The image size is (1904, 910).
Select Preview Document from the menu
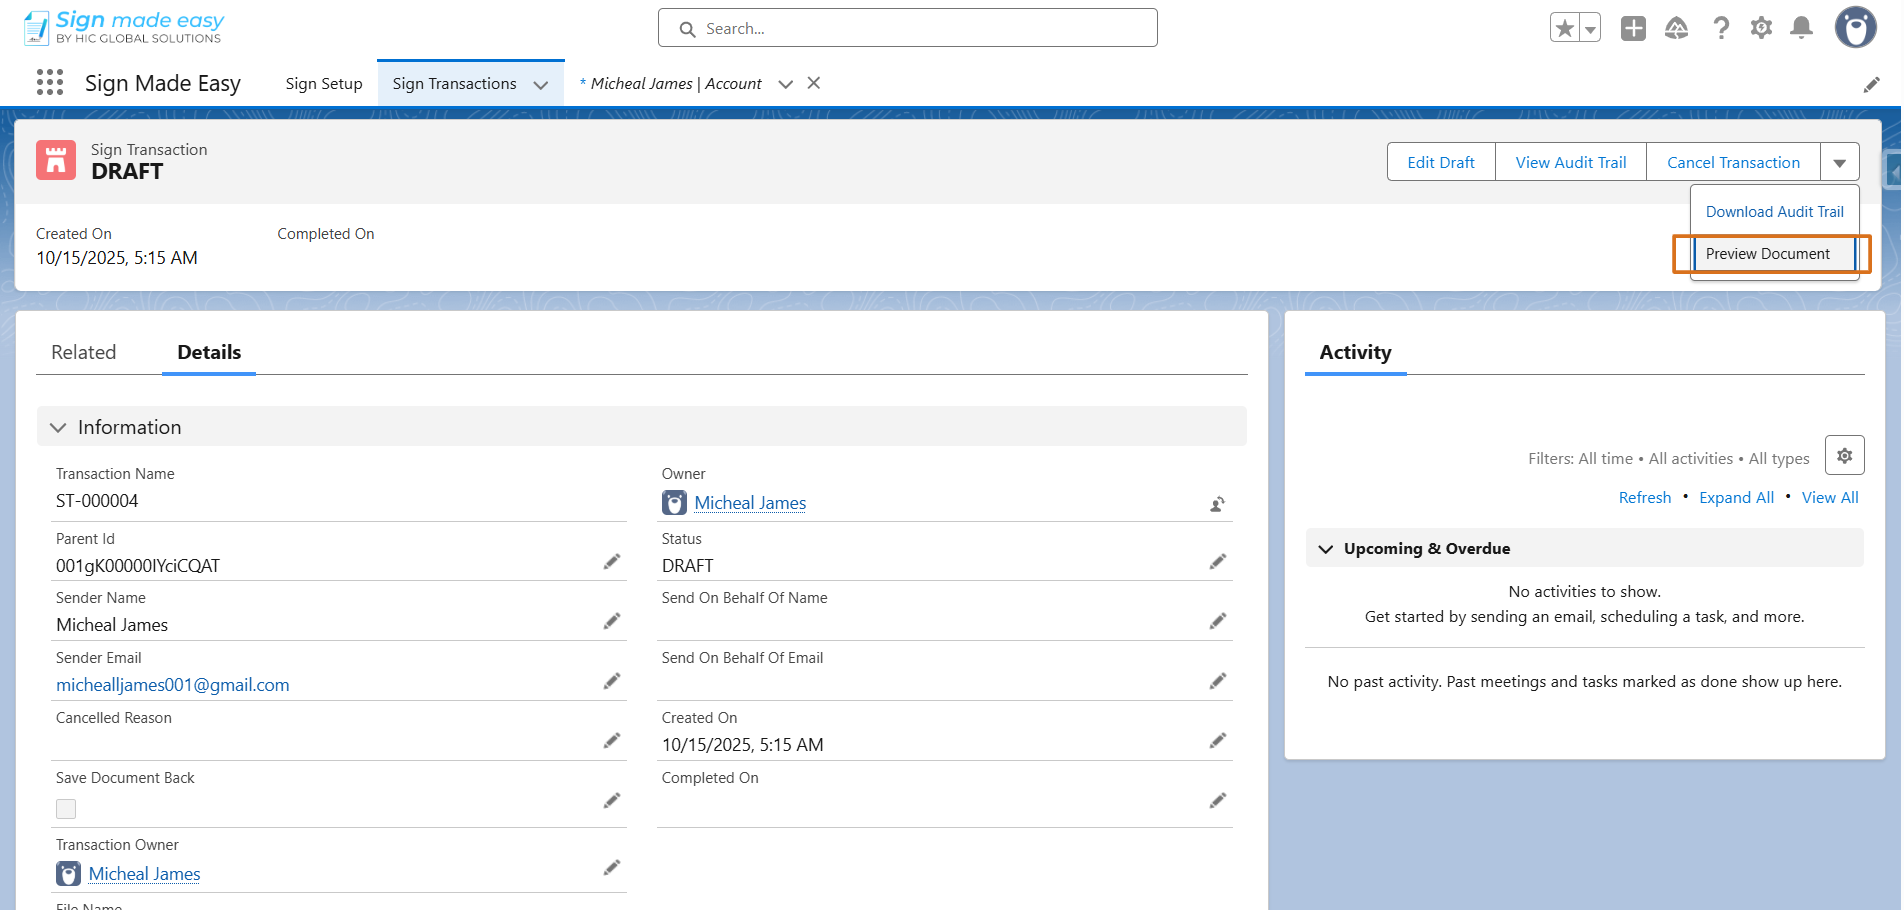1767,254
